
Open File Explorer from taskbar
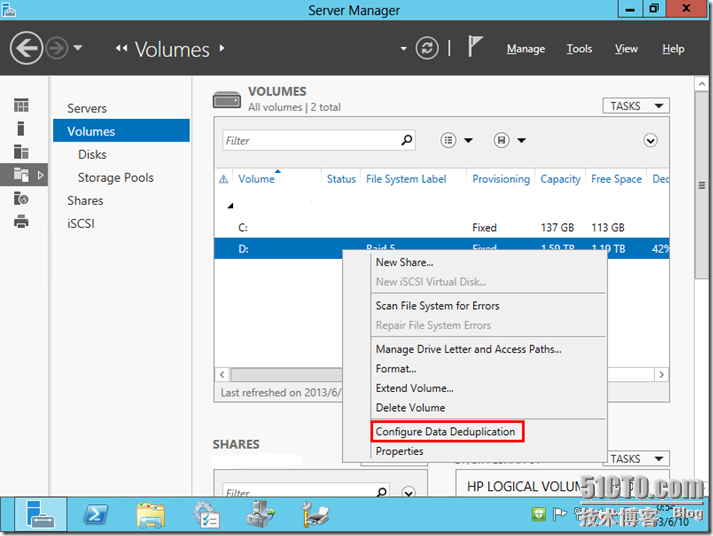(x=151, y=515)
